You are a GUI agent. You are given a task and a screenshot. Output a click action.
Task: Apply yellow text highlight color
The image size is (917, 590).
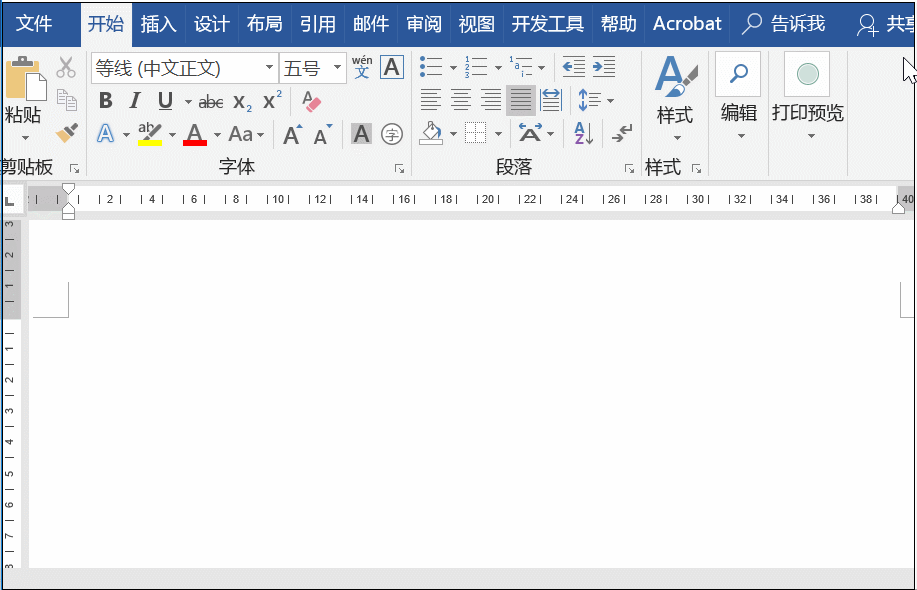point(150,134)
